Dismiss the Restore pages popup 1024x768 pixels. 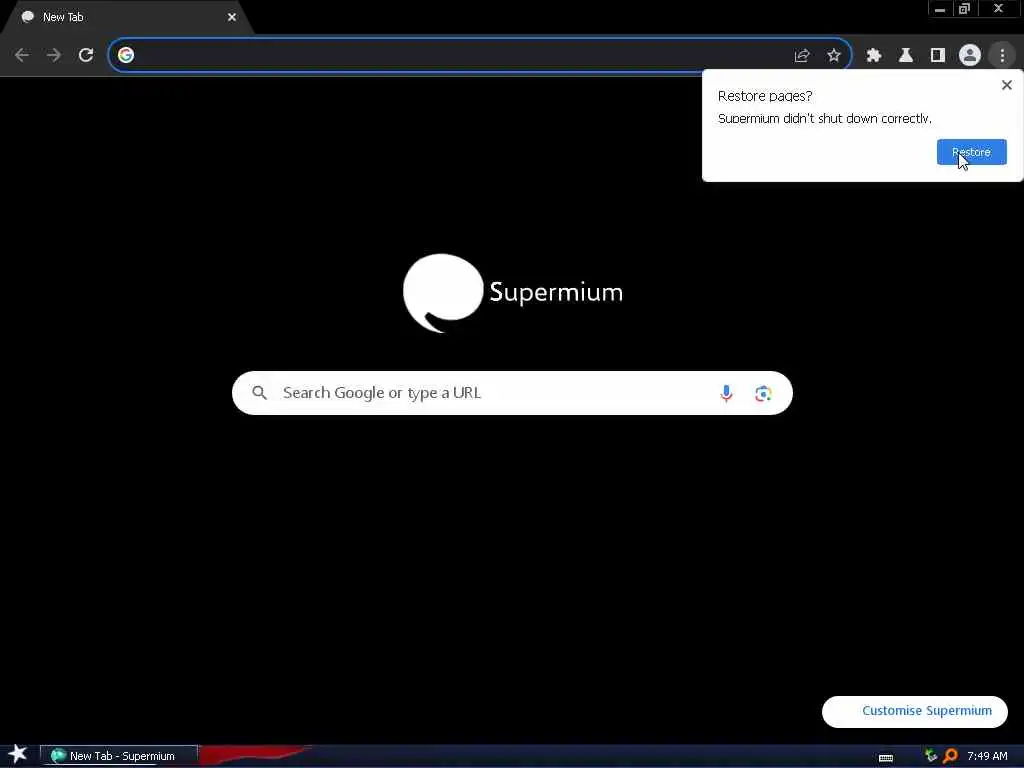(1006, 85)
